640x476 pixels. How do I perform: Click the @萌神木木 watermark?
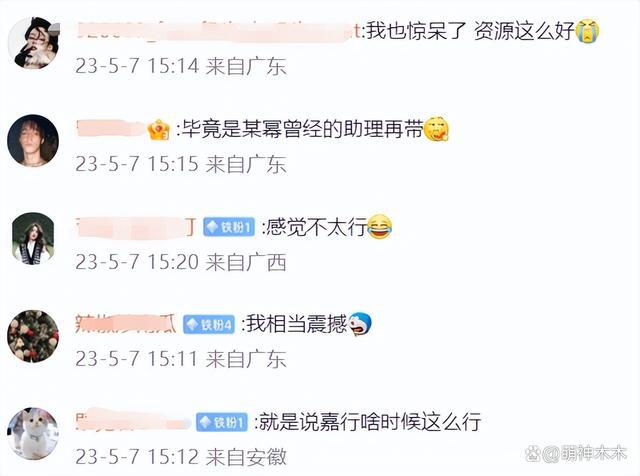(576, 453)
